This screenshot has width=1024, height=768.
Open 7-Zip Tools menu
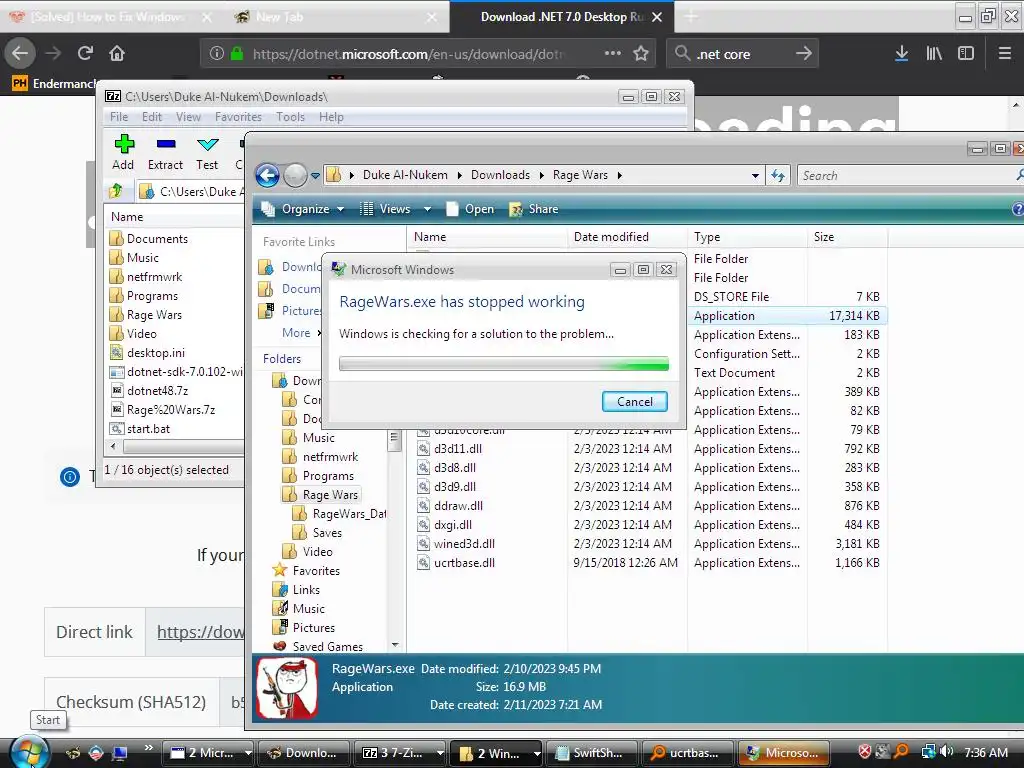click(290, 117)
